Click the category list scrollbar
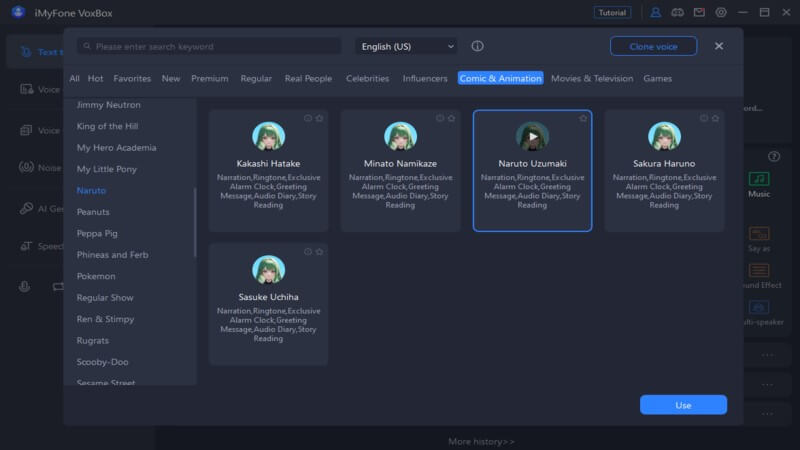800x450 pixels. (195, 222)
